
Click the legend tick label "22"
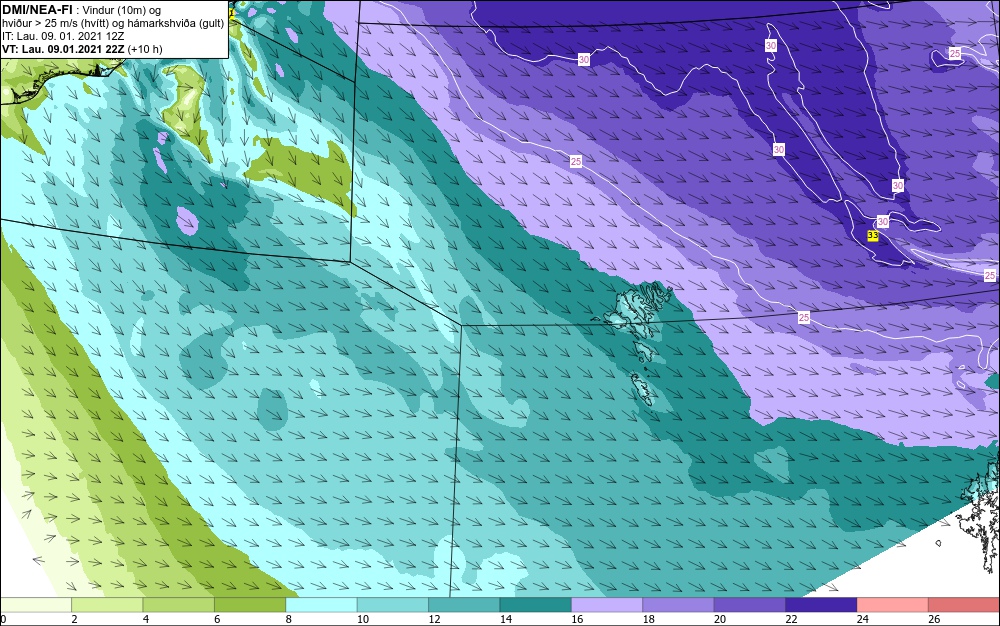point(791,619)
